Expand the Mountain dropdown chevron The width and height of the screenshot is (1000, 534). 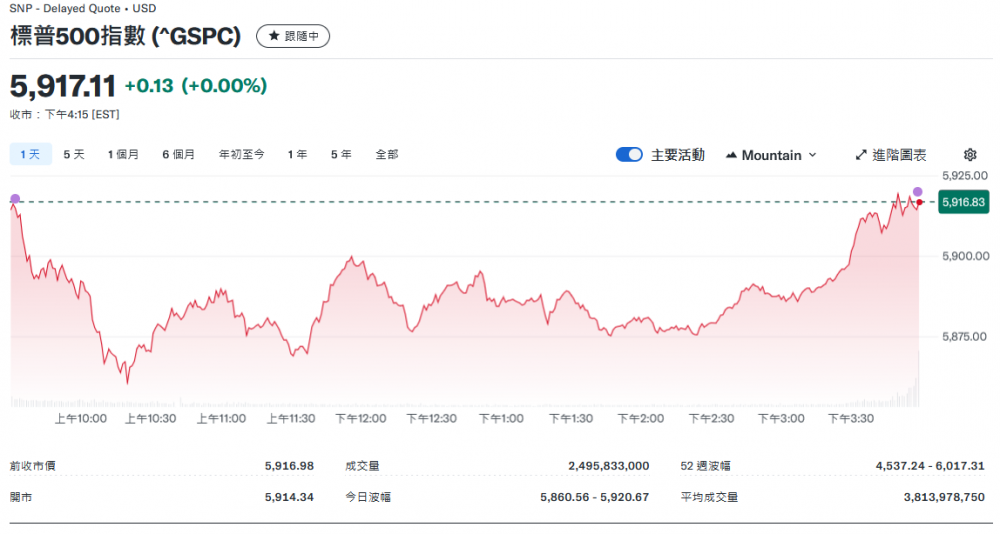812,155
